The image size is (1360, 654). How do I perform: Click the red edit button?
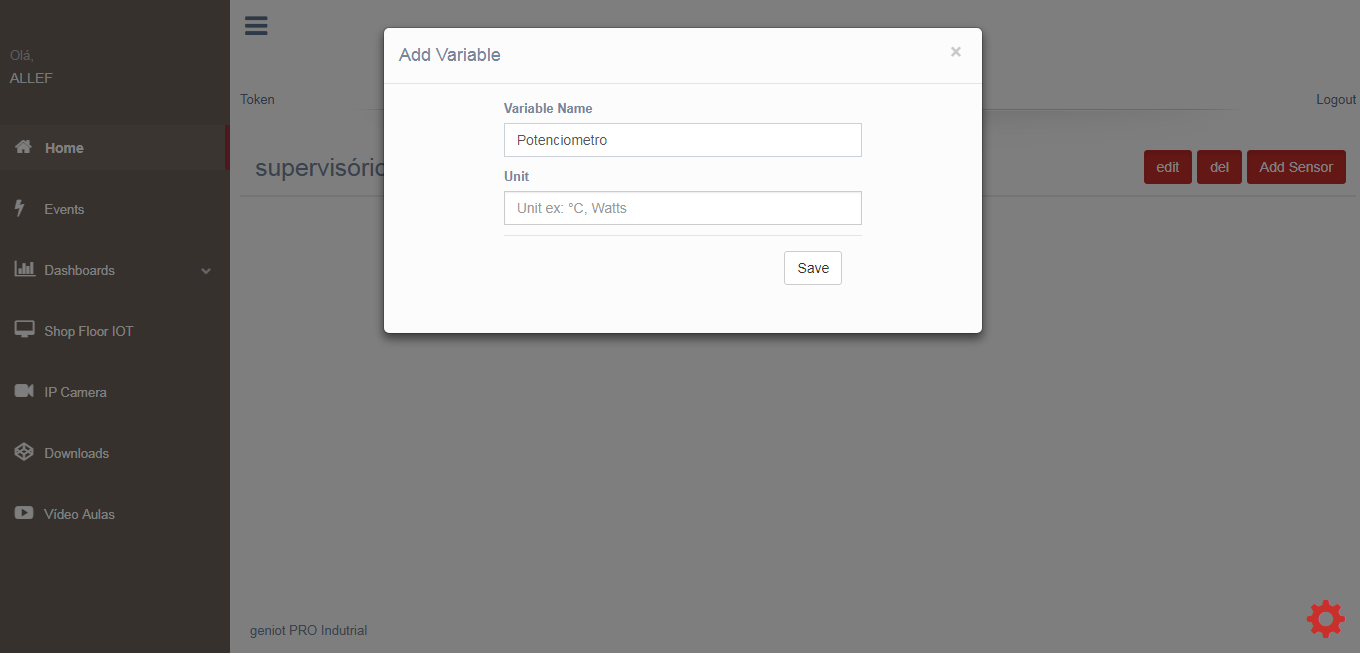[x=1167, y=167]
